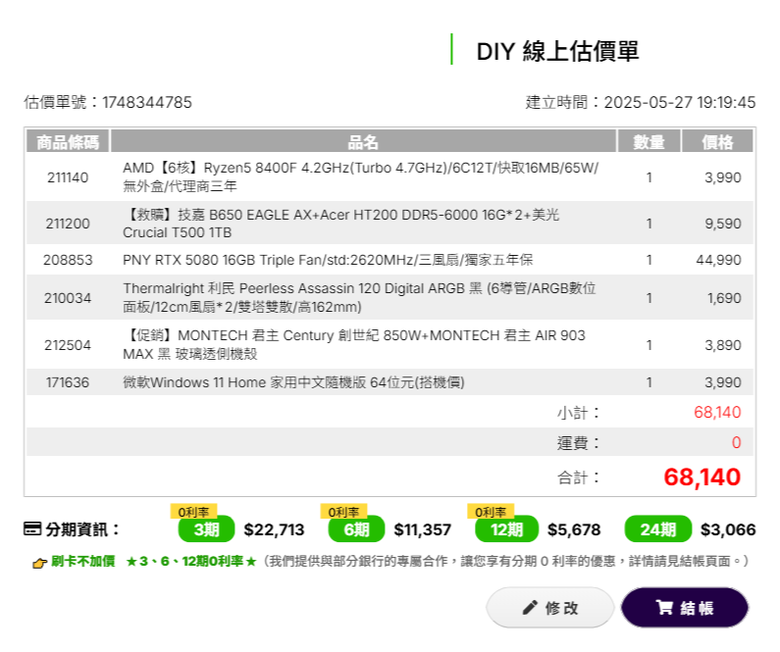Click the 估價單號 1748344785 text
Image resolution: width=780 pixels, height=652 pixels.
tap(107, 102)
